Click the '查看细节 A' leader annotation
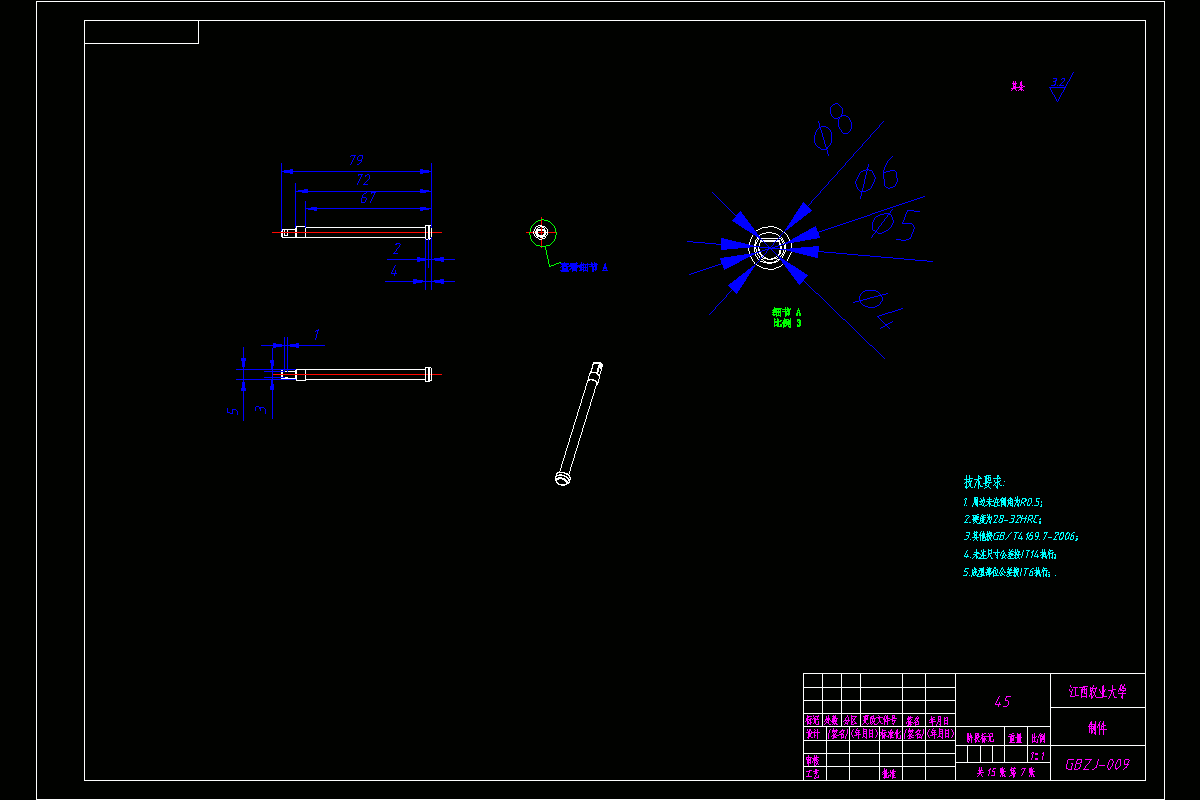 pos(584,268)
